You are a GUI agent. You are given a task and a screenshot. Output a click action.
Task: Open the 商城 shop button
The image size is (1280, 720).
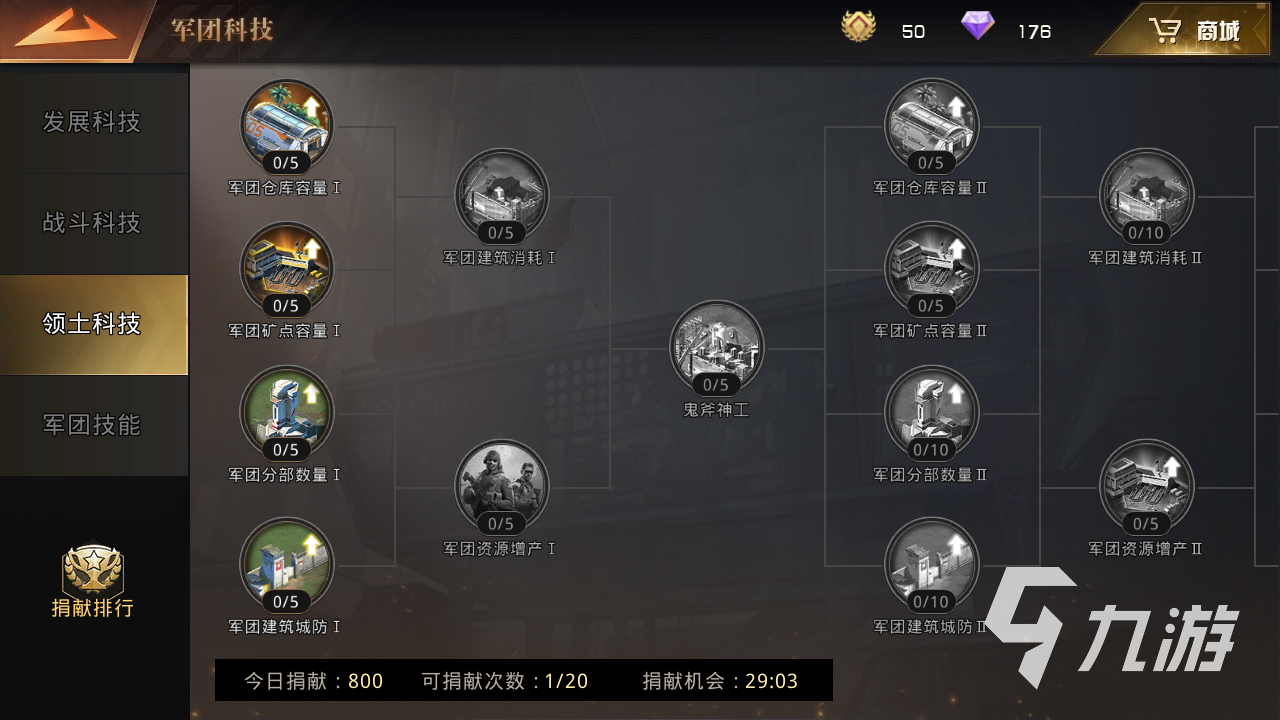1189,30
